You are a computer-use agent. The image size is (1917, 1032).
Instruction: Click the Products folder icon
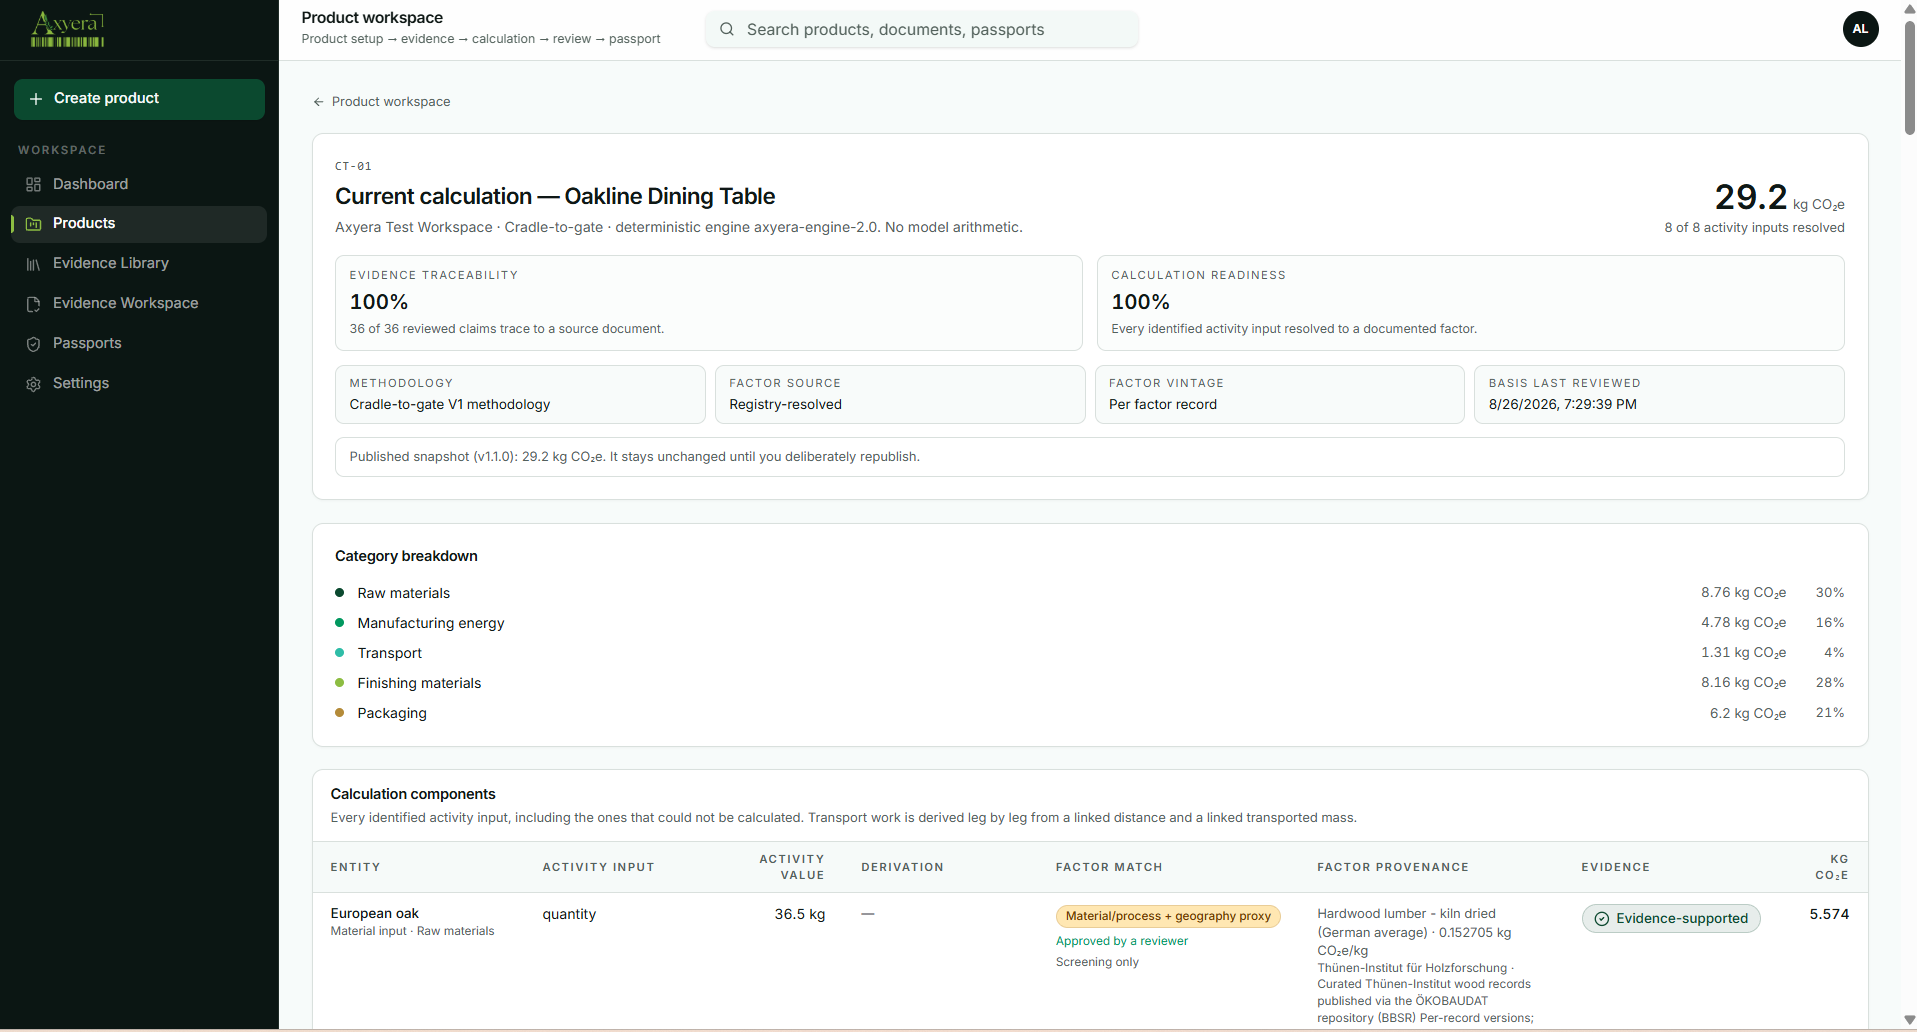pyautogui.click(x=33, y=224)
